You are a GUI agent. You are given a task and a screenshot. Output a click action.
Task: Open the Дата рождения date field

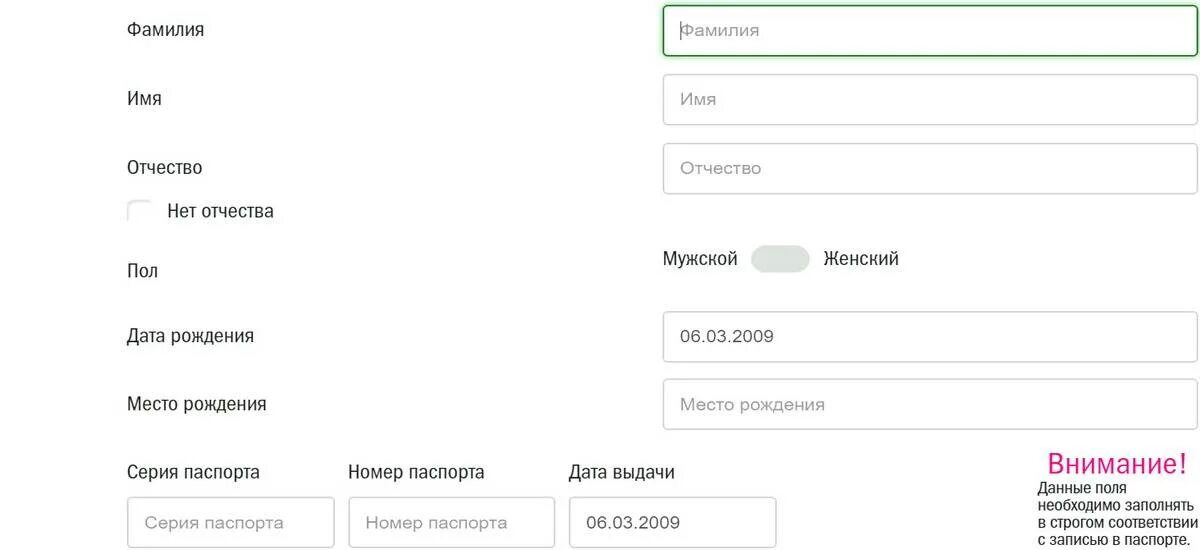click(x=930, y=336)
